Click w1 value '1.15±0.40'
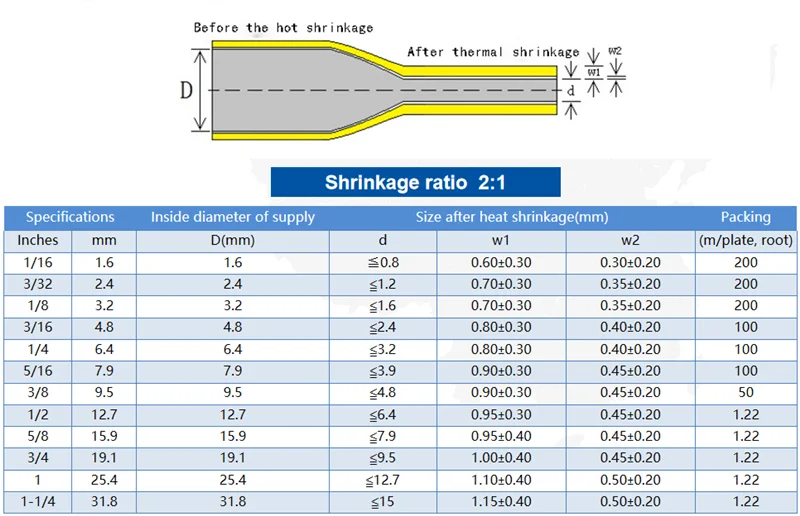Screen dimensions: 800x516 click(501, 501)
